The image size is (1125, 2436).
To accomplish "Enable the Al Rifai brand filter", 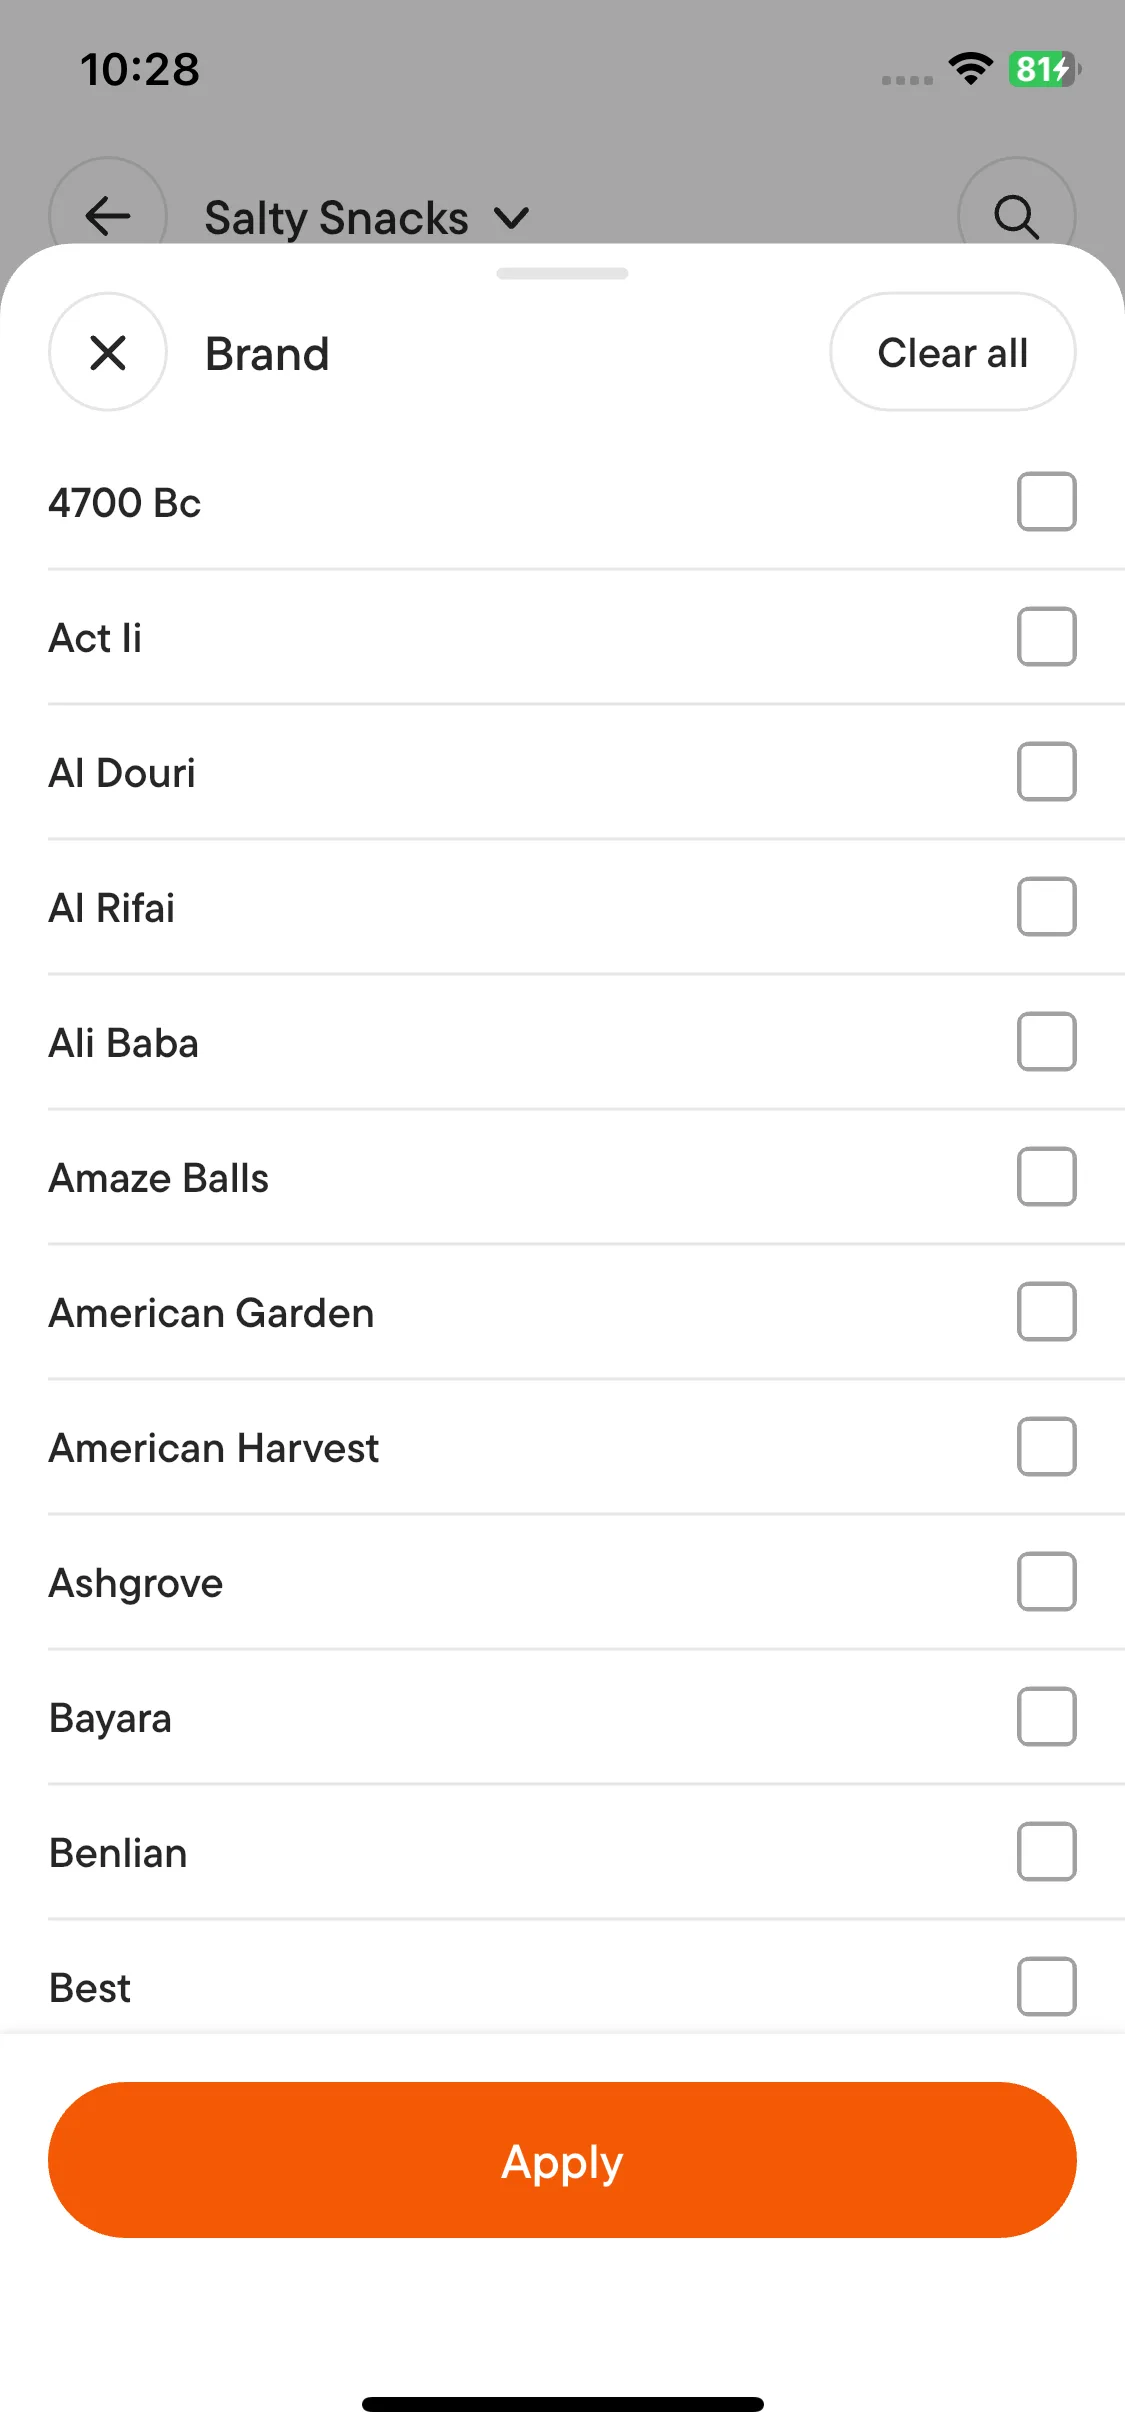I will (x=1046, y=906).
